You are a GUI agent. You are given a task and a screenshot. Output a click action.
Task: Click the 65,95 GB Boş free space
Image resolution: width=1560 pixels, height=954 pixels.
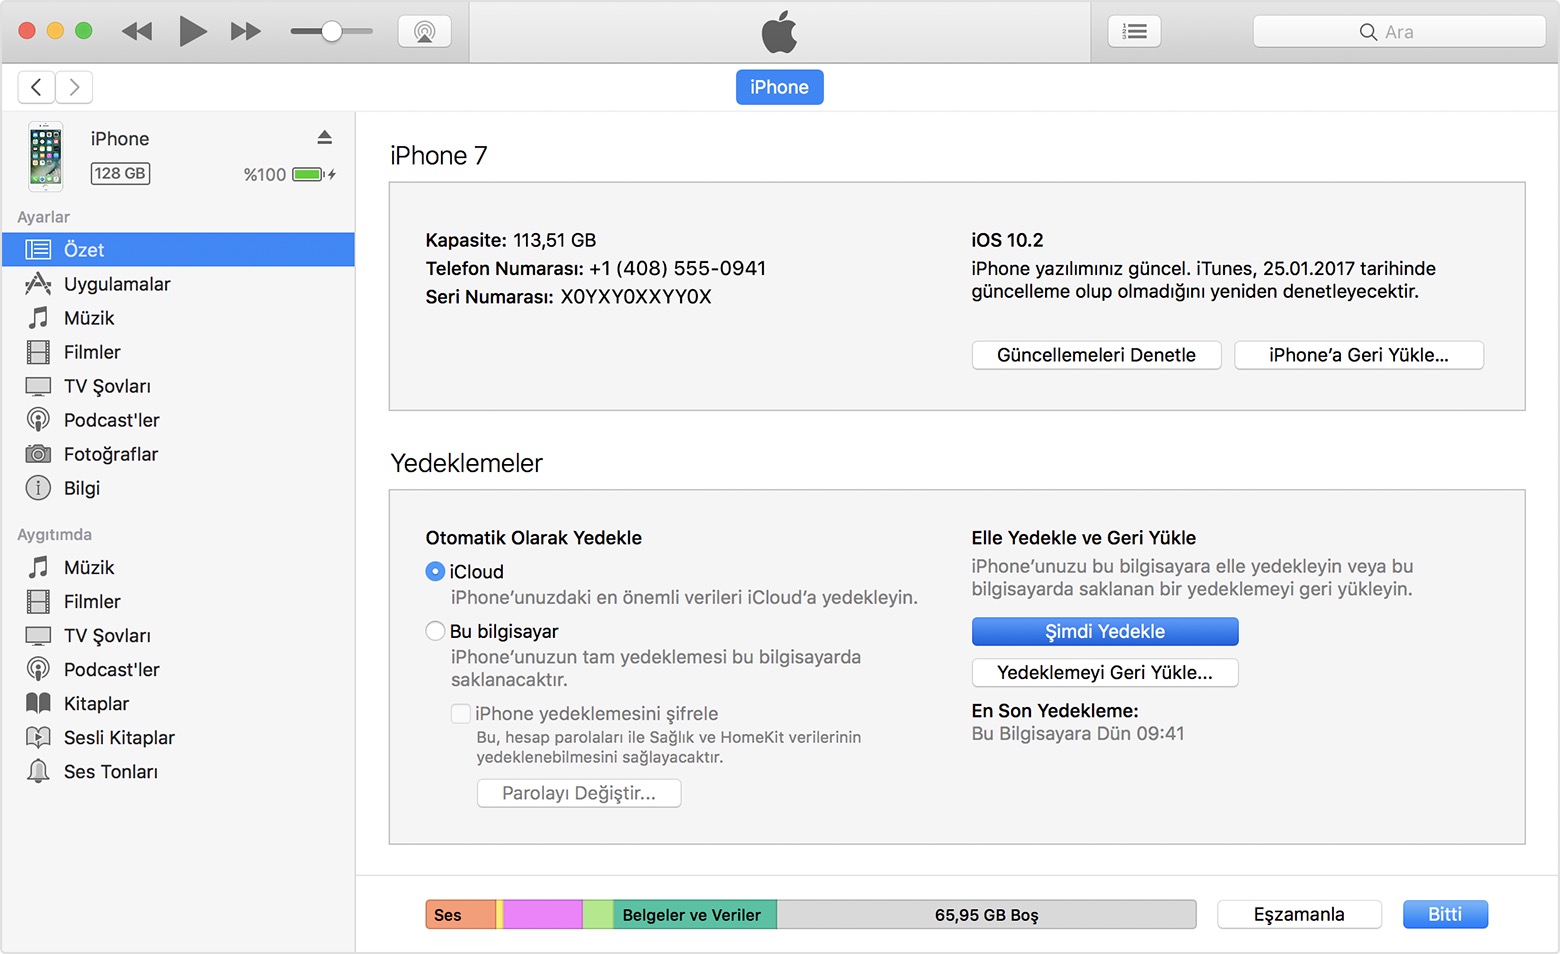tap(986, 914)
